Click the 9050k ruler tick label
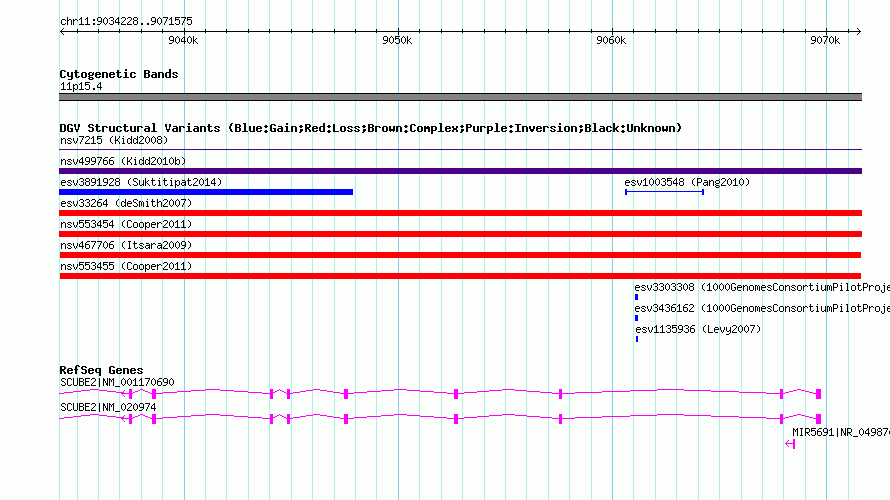Image resolution: width=890 pixels, height=500 pixels. click(x=397, y=40)
